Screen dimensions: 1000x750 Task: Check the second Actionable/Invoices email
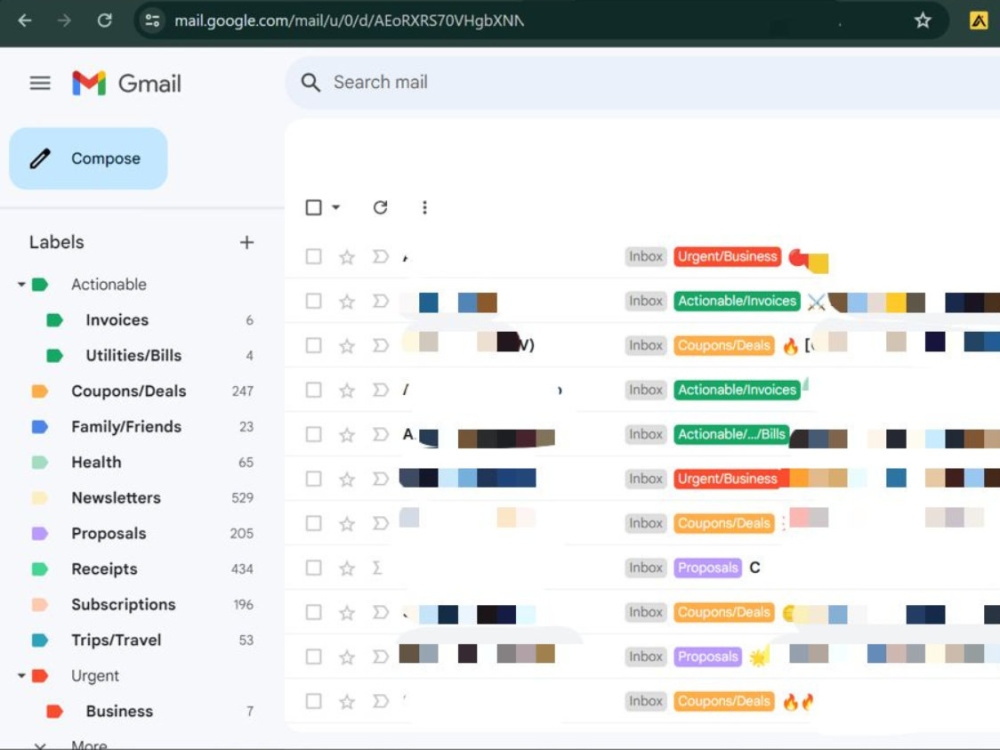[313, 390]
